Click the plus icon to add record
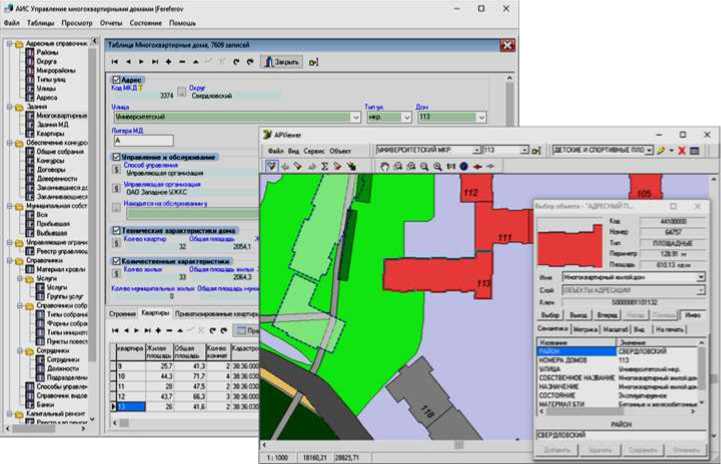 [169, 61]
